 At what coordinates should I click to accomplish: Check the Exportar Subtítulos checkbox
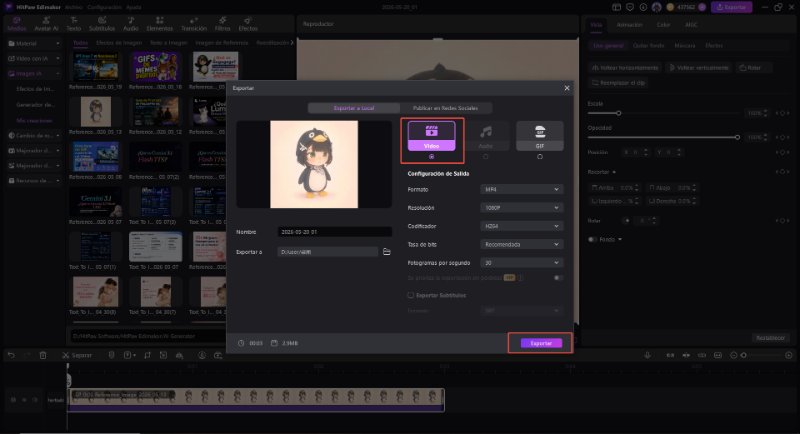pyautogui.click(x=410, y=295)
